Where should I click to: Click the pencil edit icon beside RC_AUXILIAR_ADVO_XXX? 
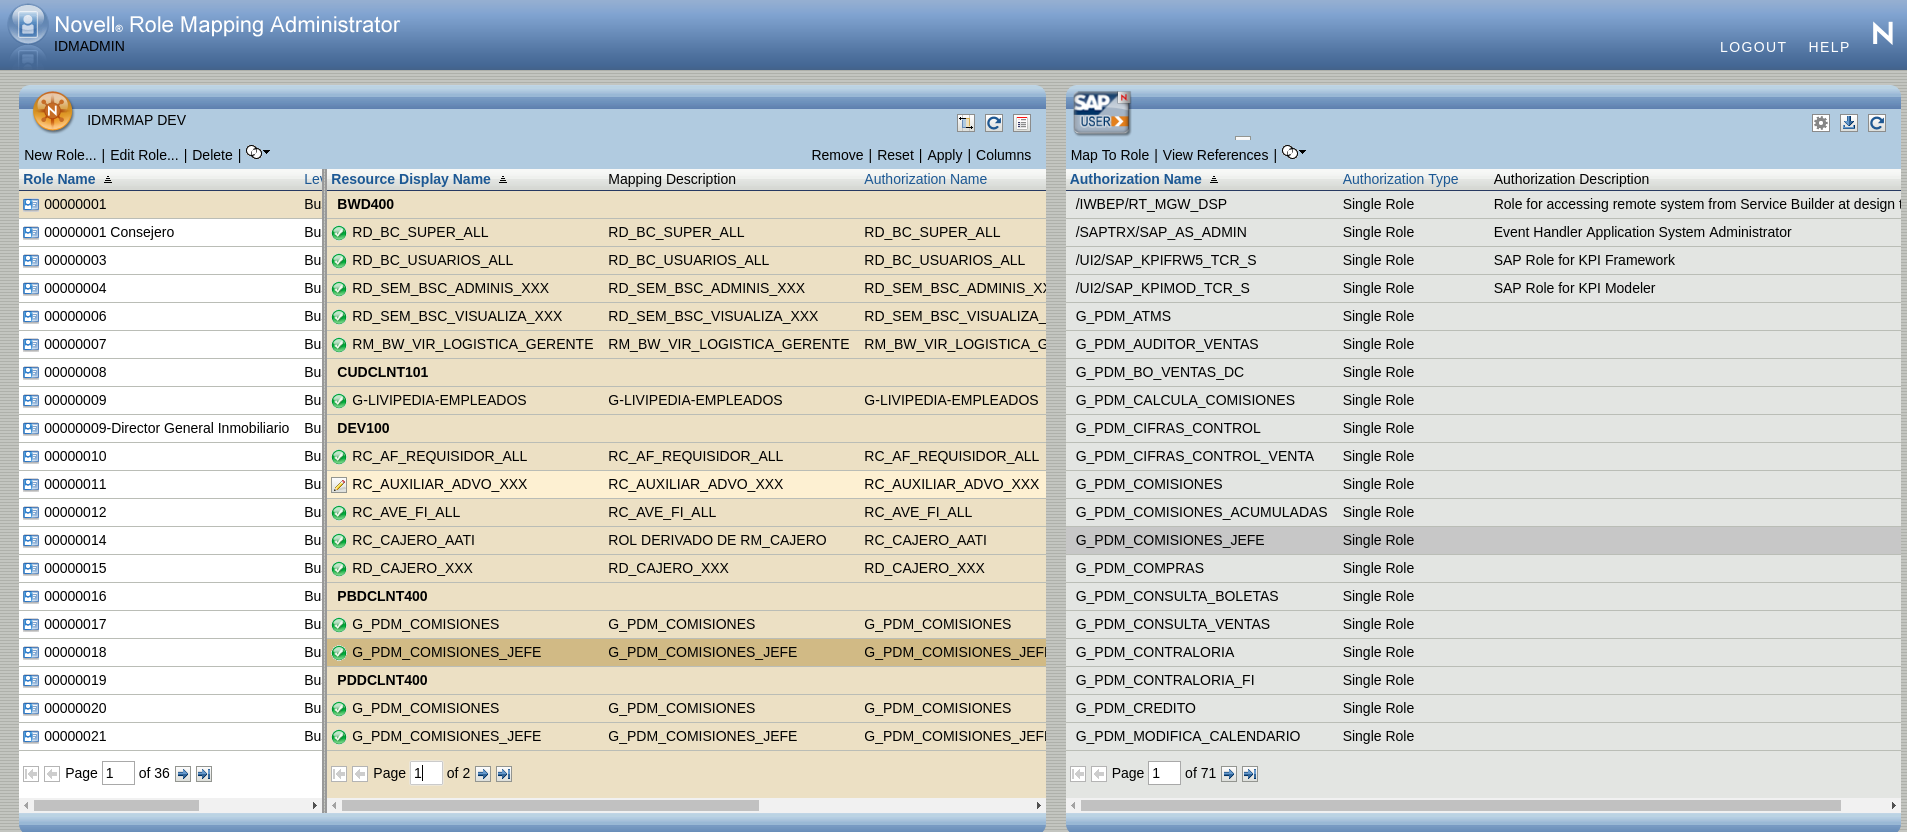point(339,485)
